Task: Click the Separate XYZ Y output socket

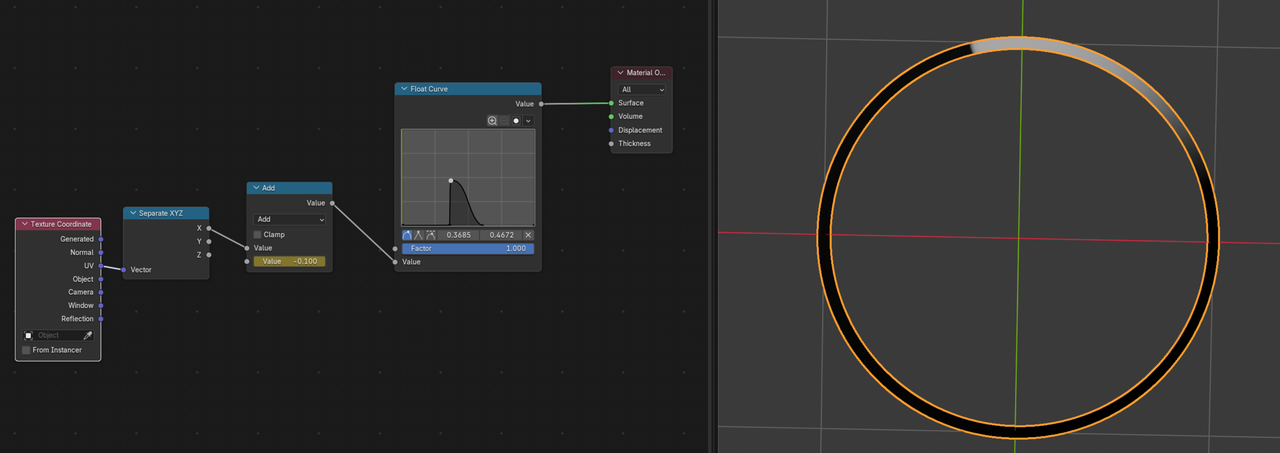Action: coord(209,241)
